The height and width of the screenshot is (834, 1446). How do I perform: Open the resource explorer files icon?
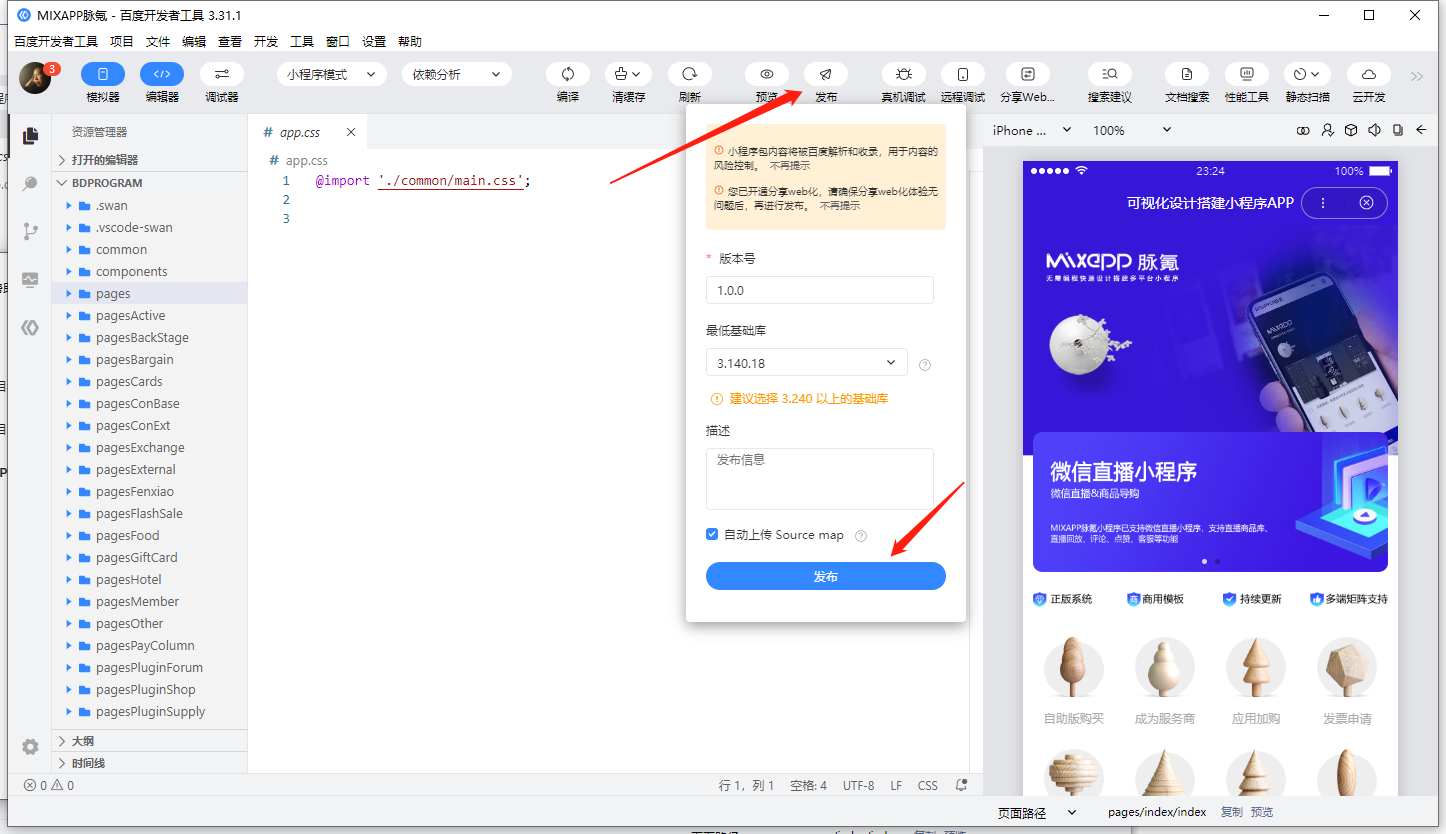tap(30, 136)
